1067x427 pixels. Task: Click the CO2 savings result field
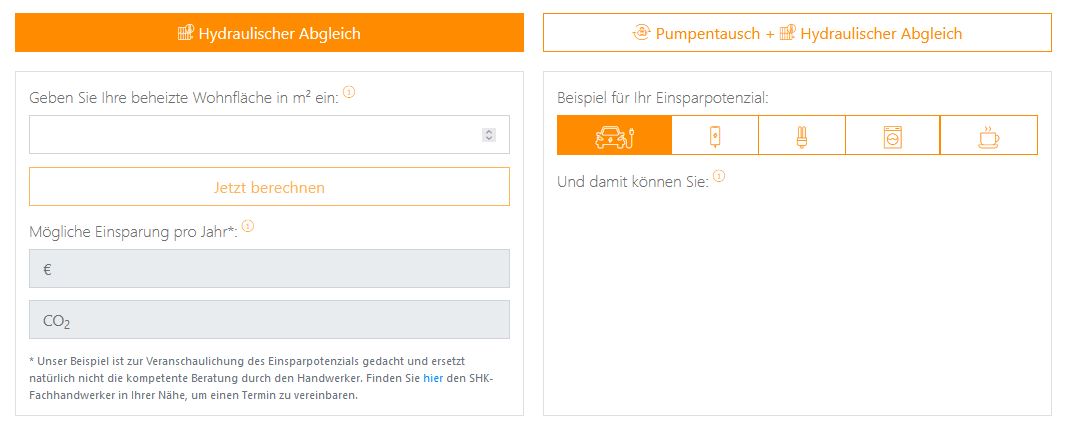[269, 320]
